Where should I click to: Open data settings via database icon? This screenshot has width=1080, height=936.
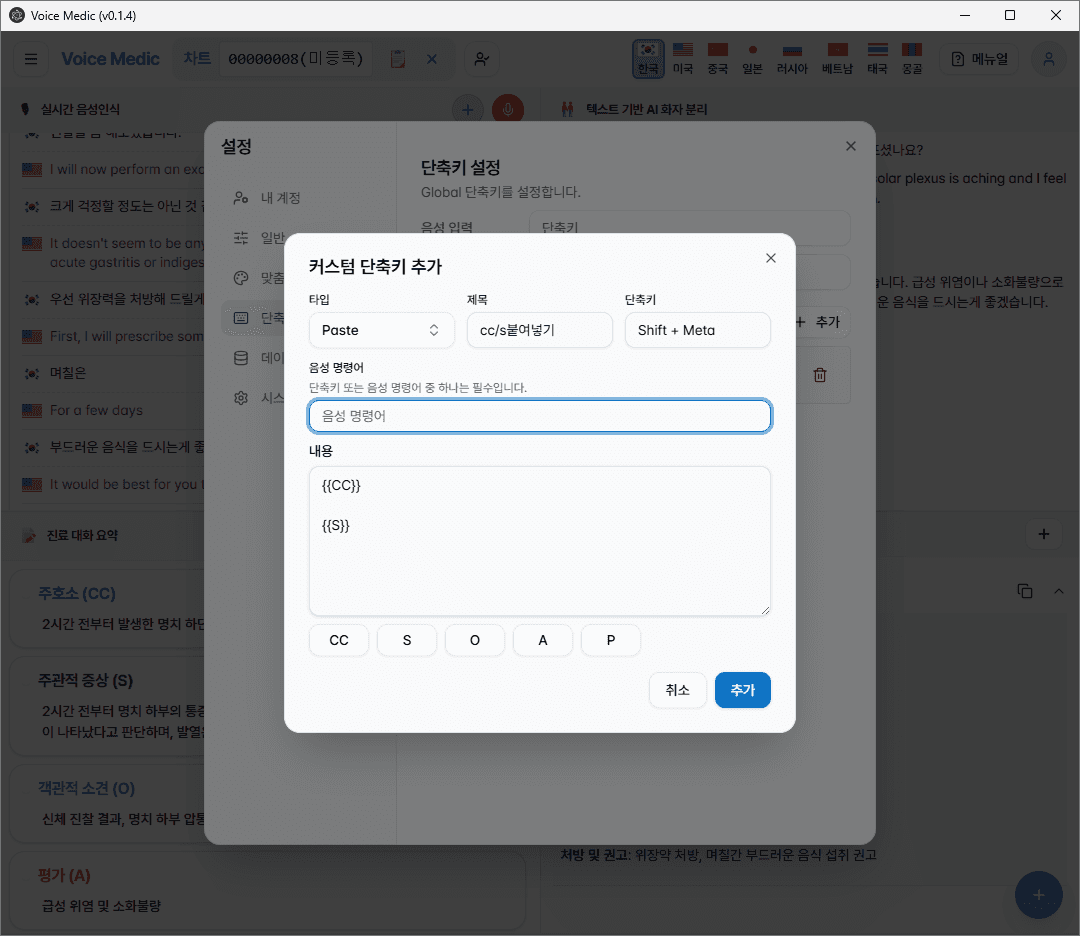tap(240, 357)
